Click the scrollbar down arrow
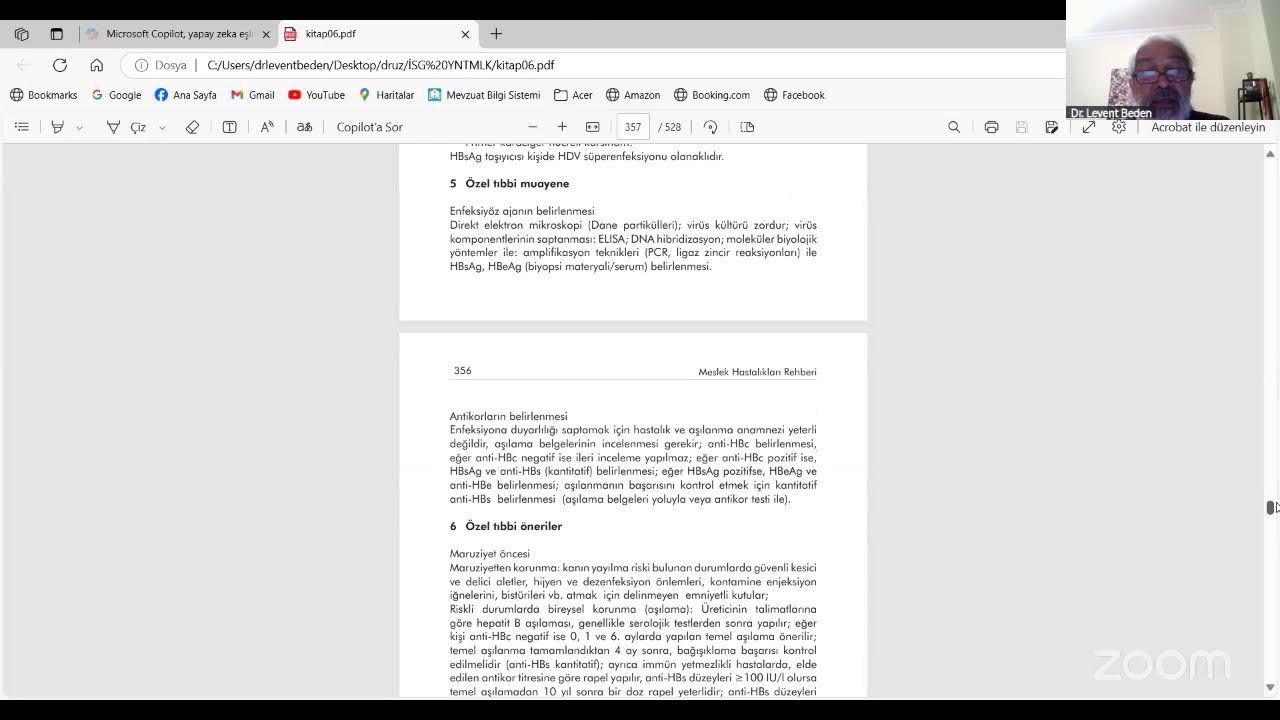The image size is (1280, 720). coord(1270,687)
